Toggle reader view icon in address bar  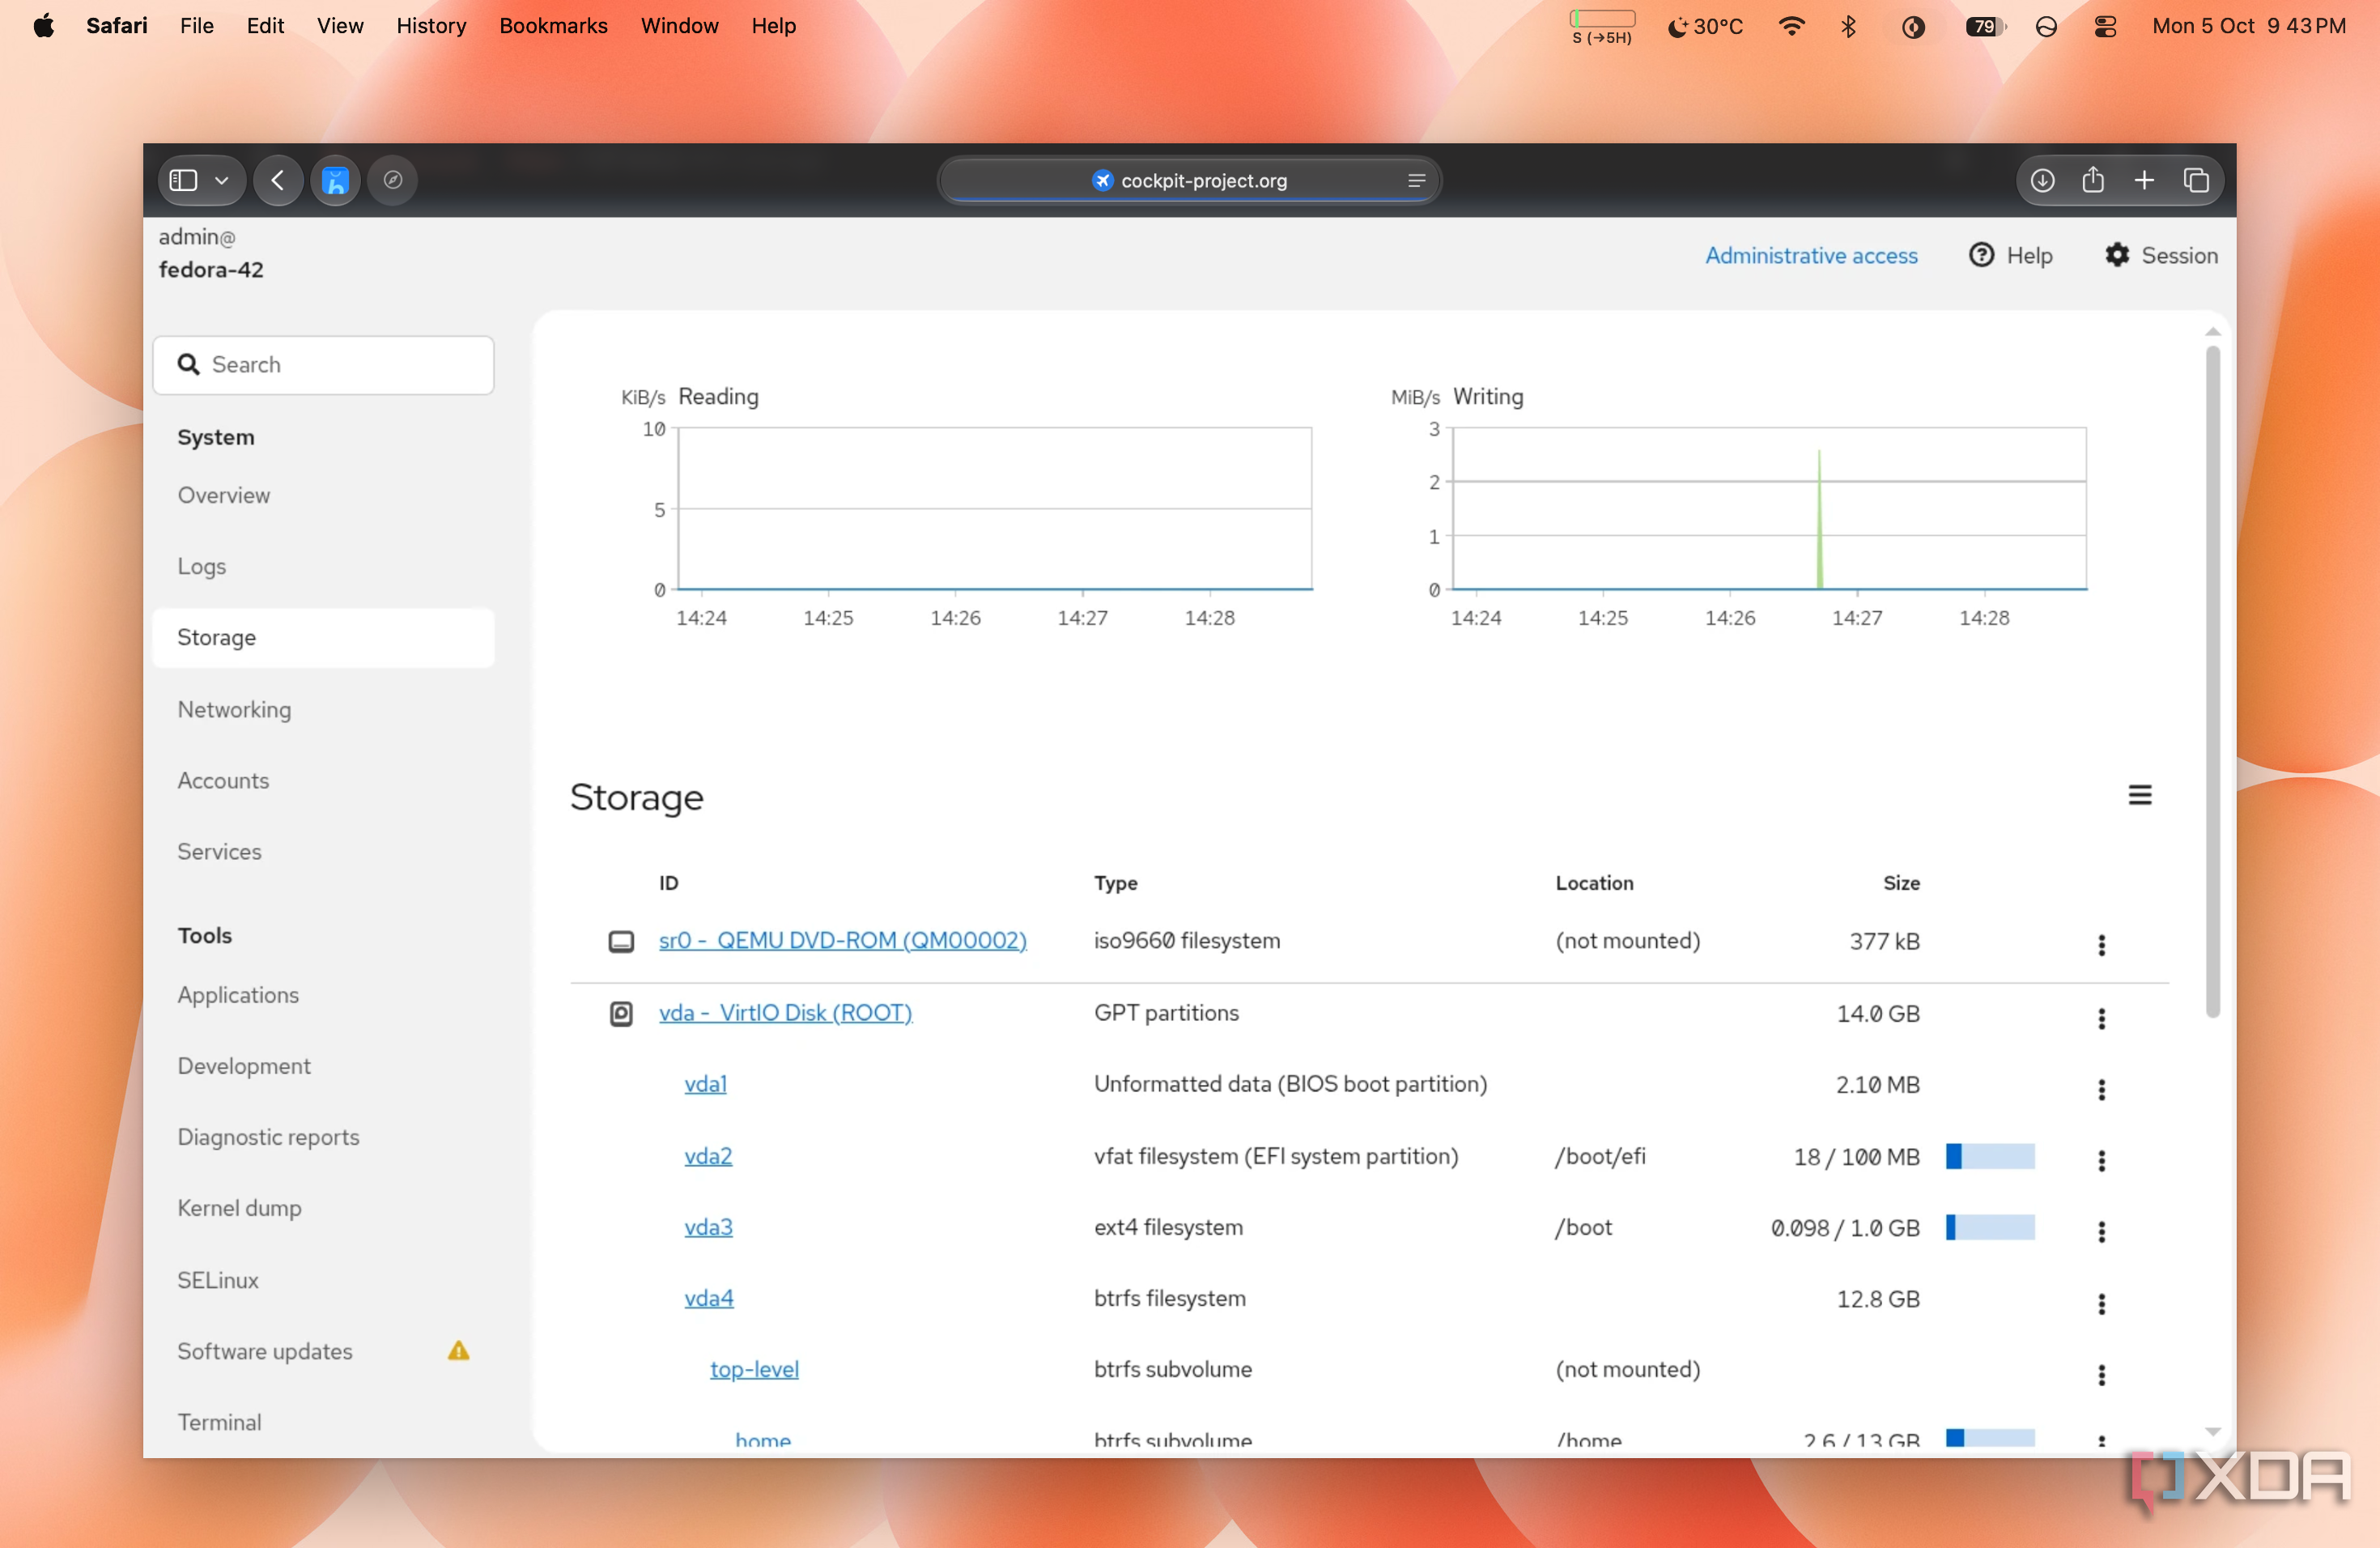point(1416,180)
